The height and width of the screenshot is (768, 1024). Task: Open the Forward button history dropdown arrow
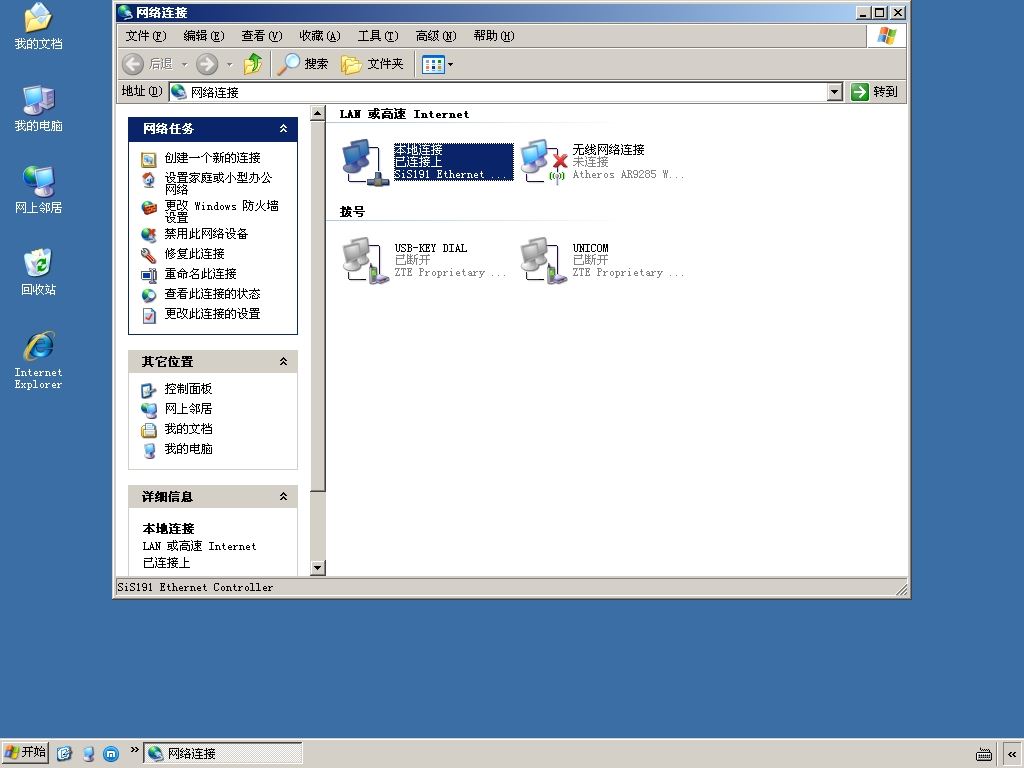click(229, 64)
